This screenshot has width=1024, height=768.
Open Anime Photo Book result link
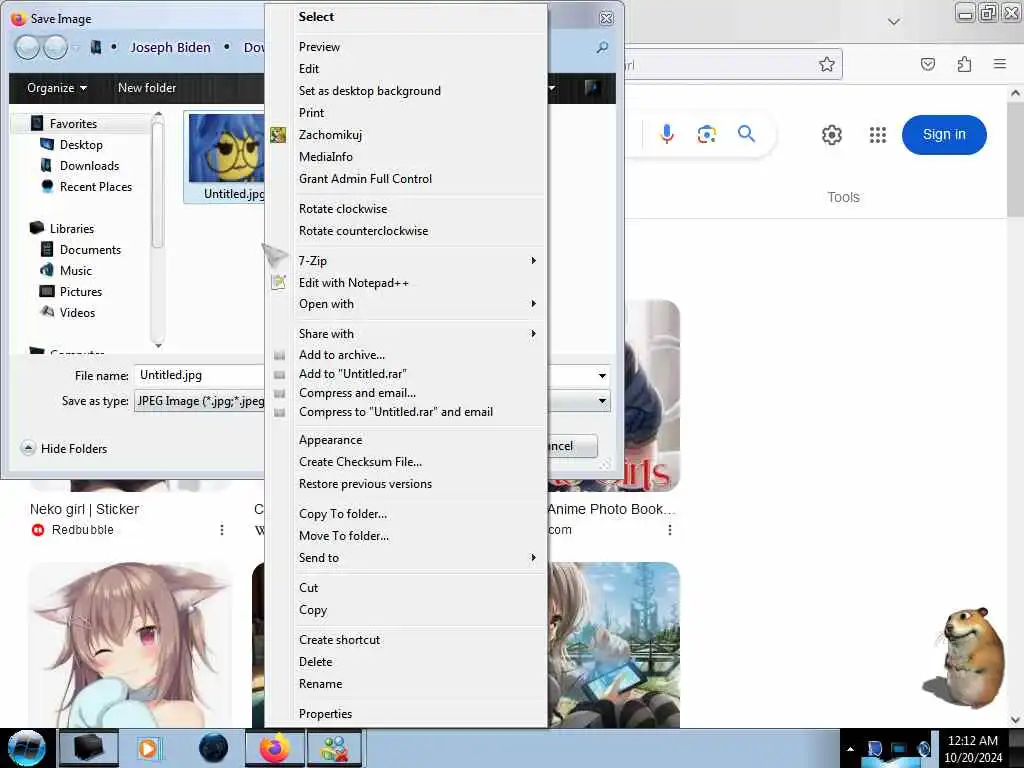(611, 509)
